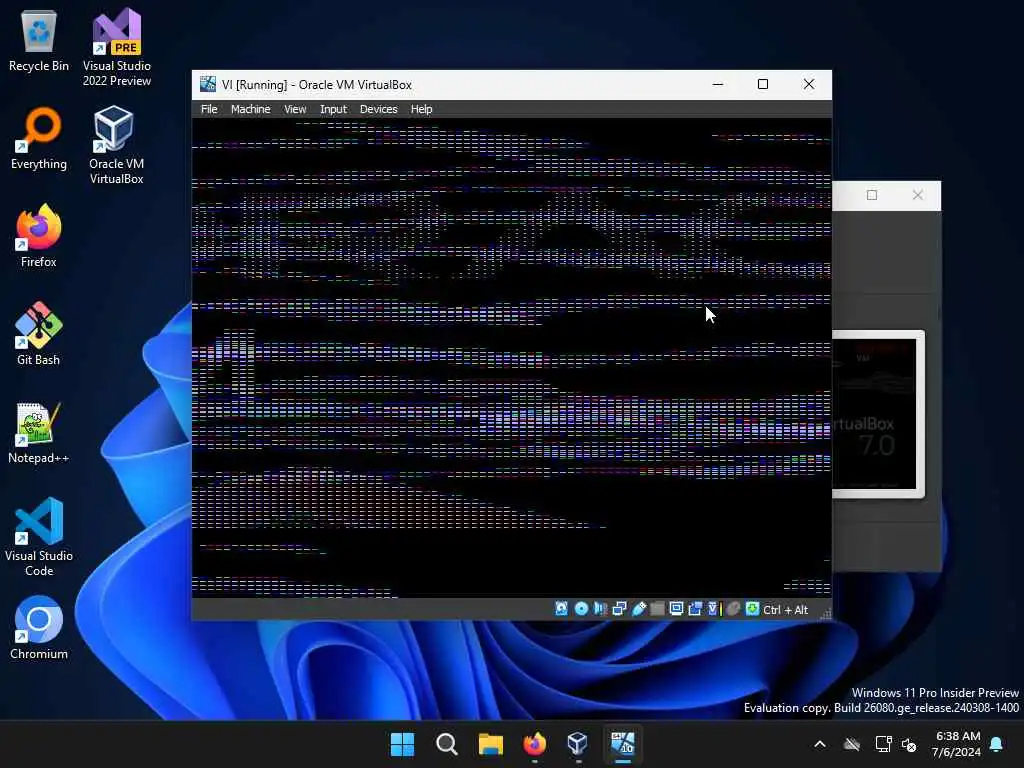Maximize the VI VirtualBox window
Image resolution: width=1024 pixels, height=768 pixels.
(x=763, y=84)
